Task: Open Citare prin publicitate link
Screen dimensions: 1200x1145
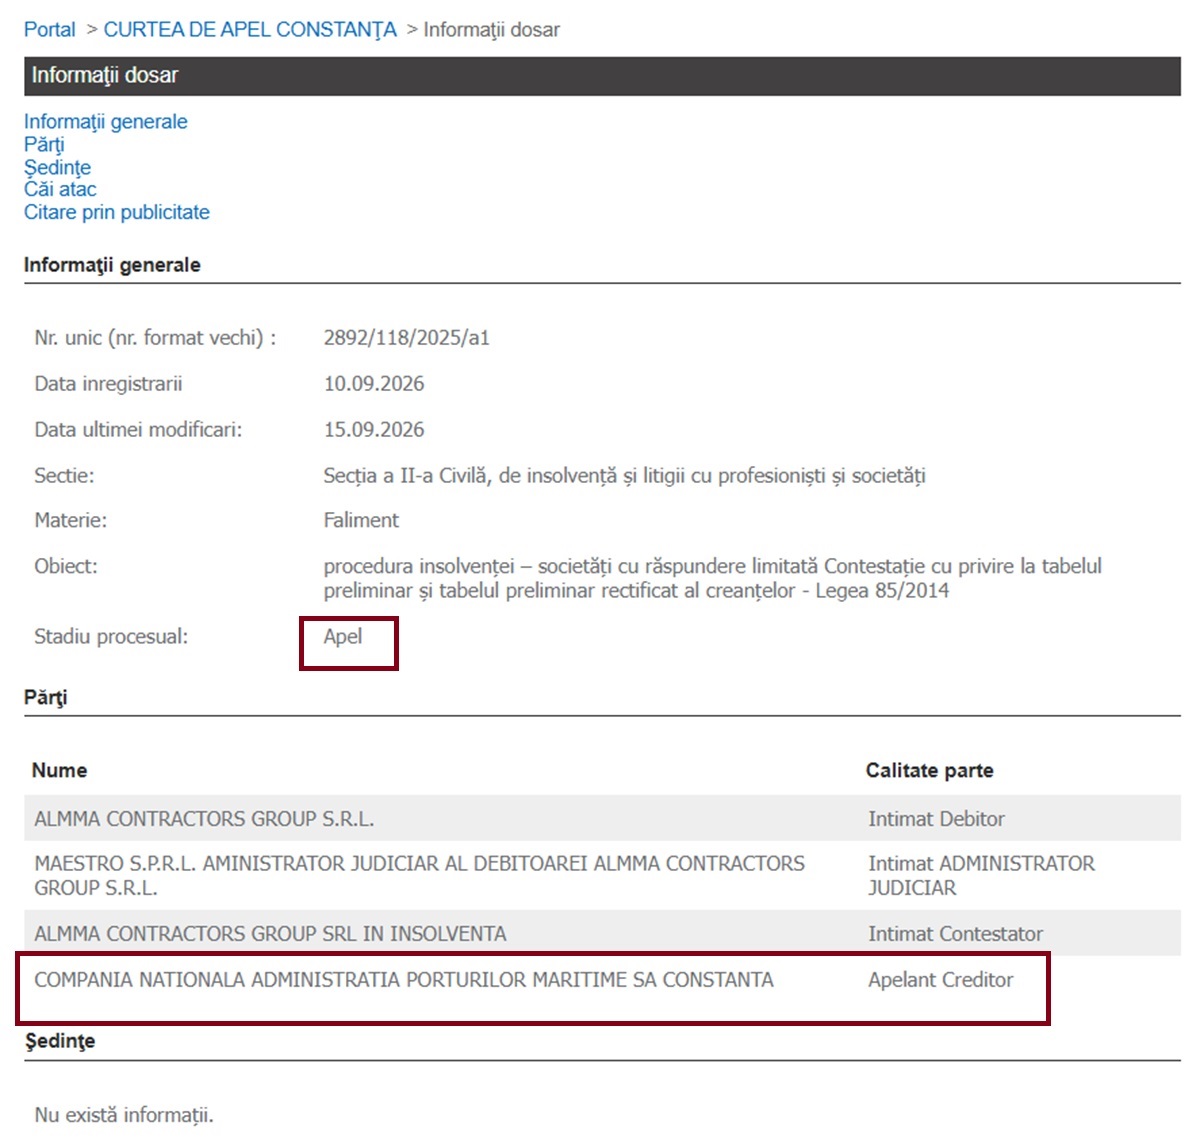Action: pos(117,212)
